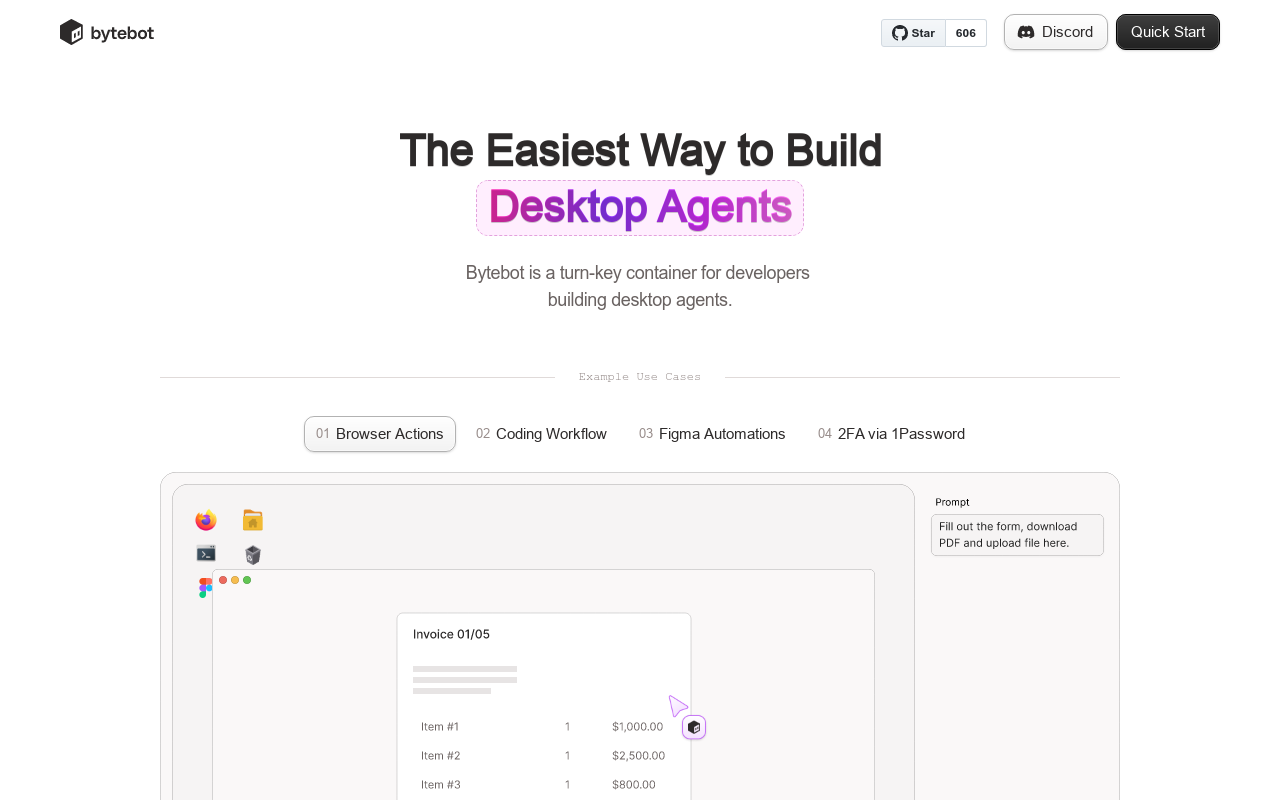
Task: Switch to the Figma Automations tab
Action: click(x=712, y=434)
